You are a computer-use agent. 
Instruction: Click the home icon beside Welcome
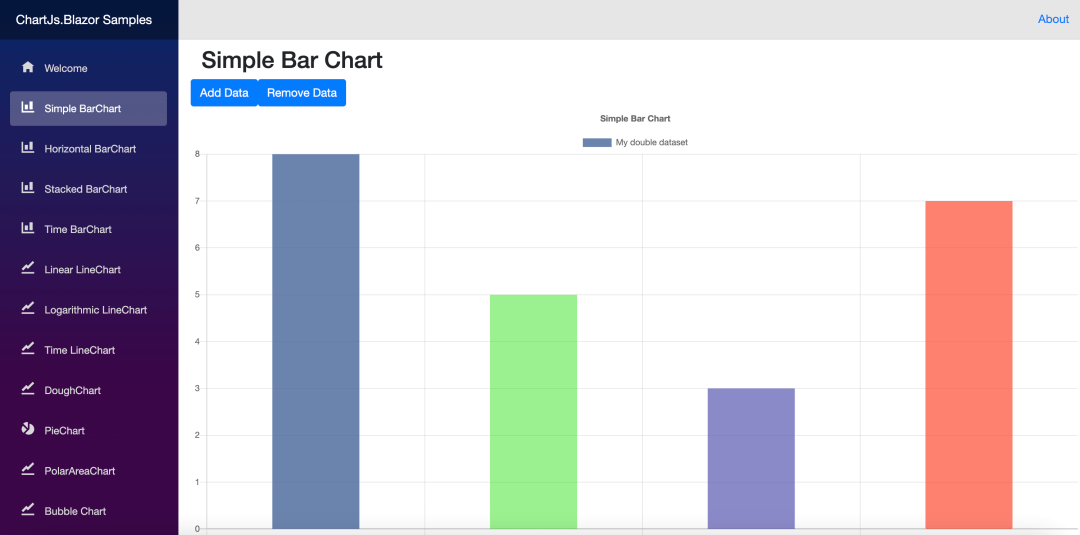tap(28, 67)
